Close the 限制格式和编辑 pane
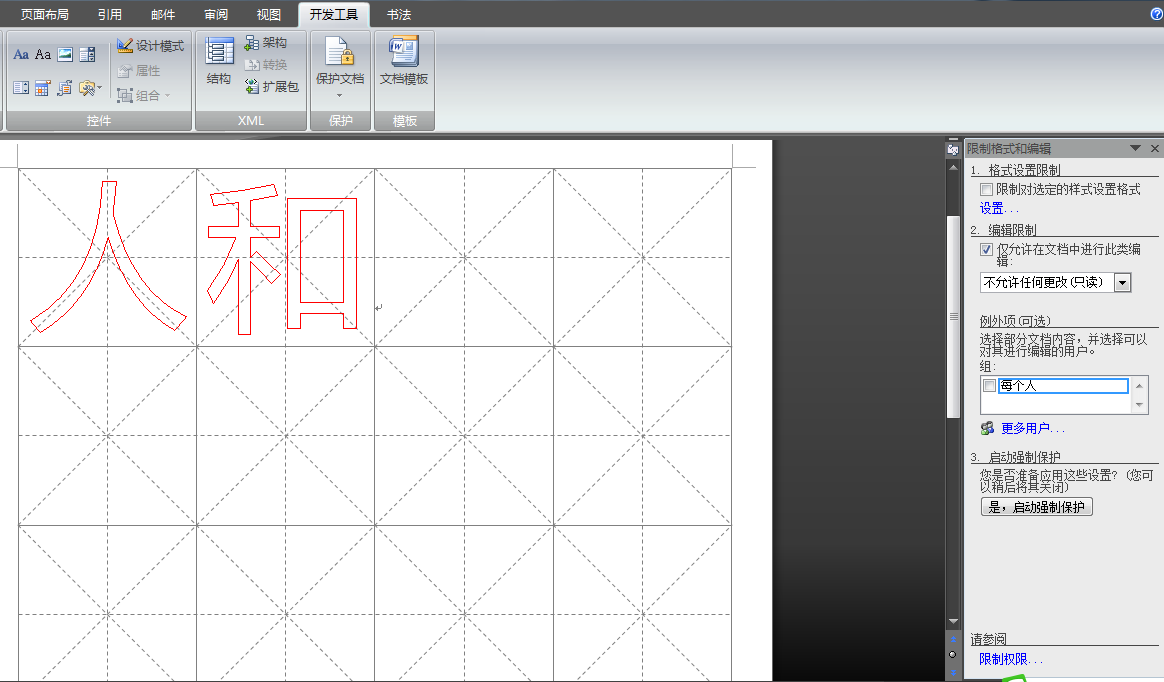This screenshot has width=1164, height=682. pos(1155,148)
